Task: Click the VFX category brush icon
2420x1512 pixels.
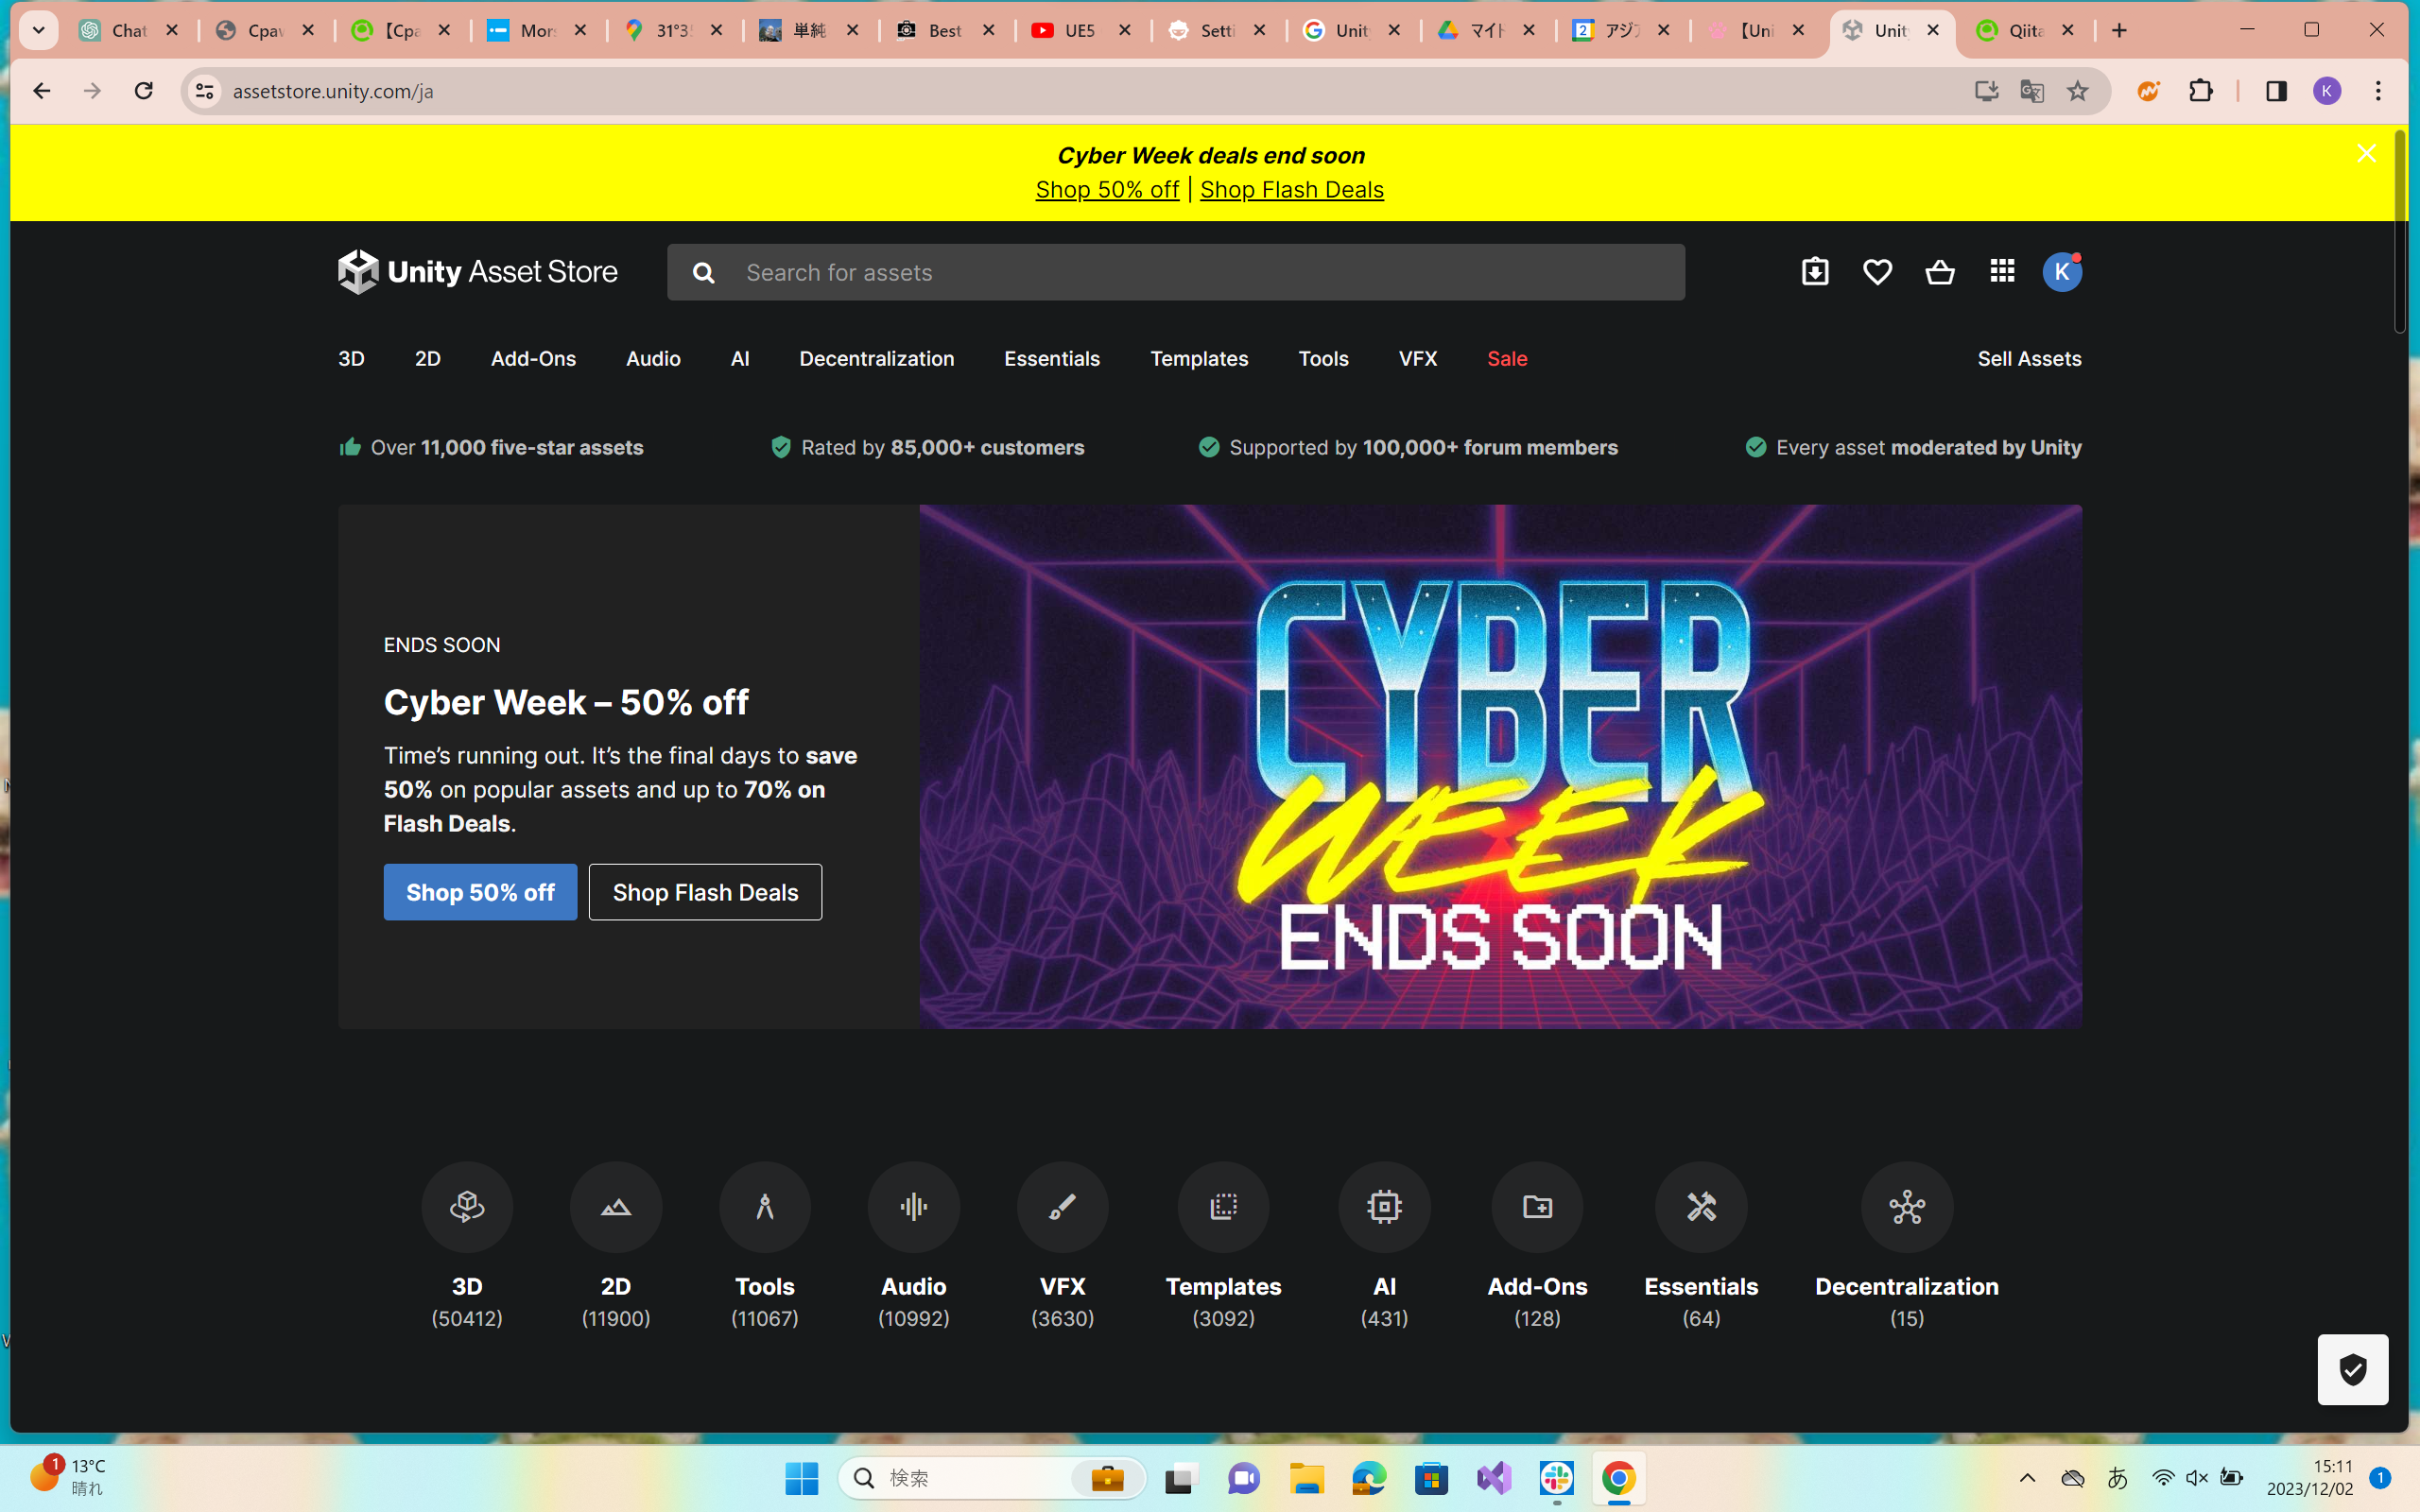Action: [1062, 1207]
